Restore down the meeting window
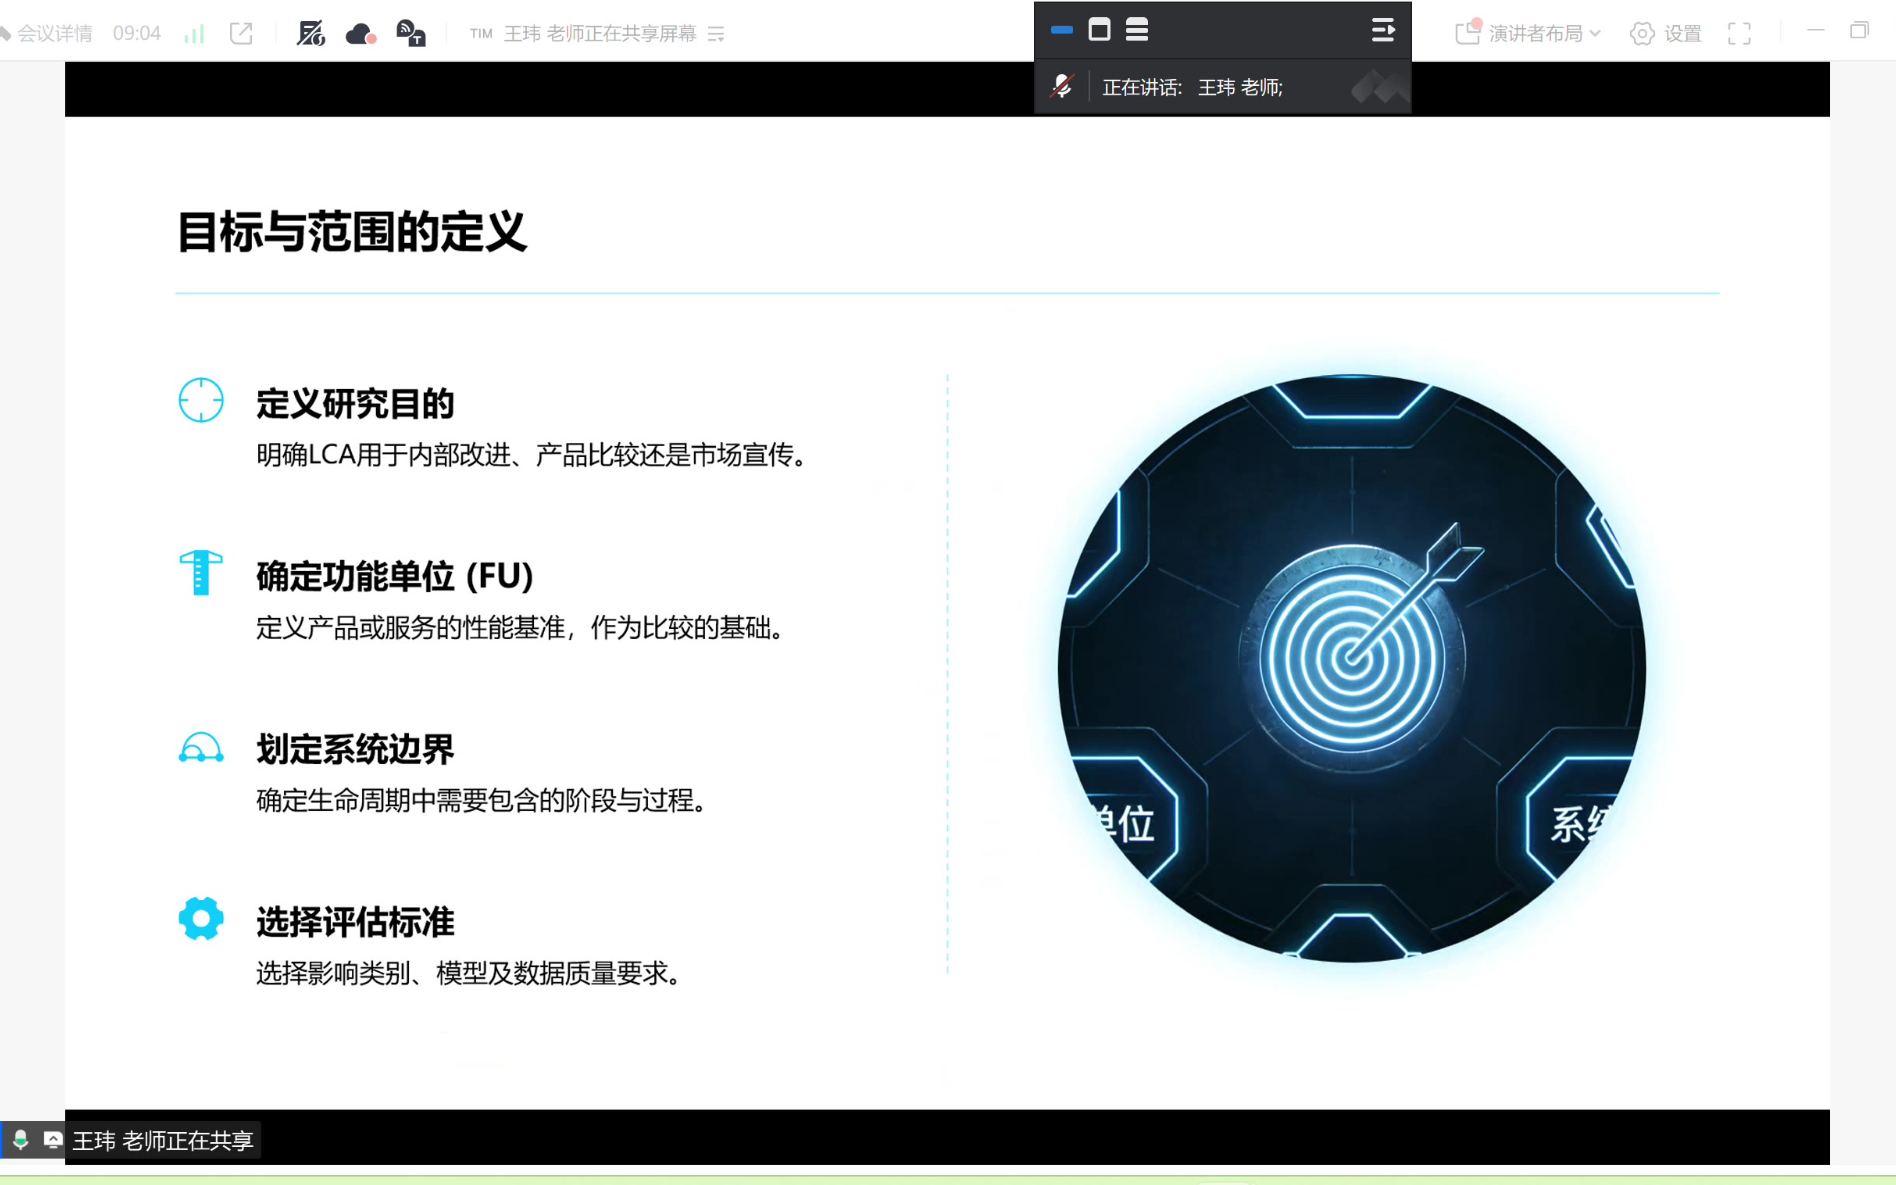Viewport: 1896px width, 1185px height. pos(1858,31)
